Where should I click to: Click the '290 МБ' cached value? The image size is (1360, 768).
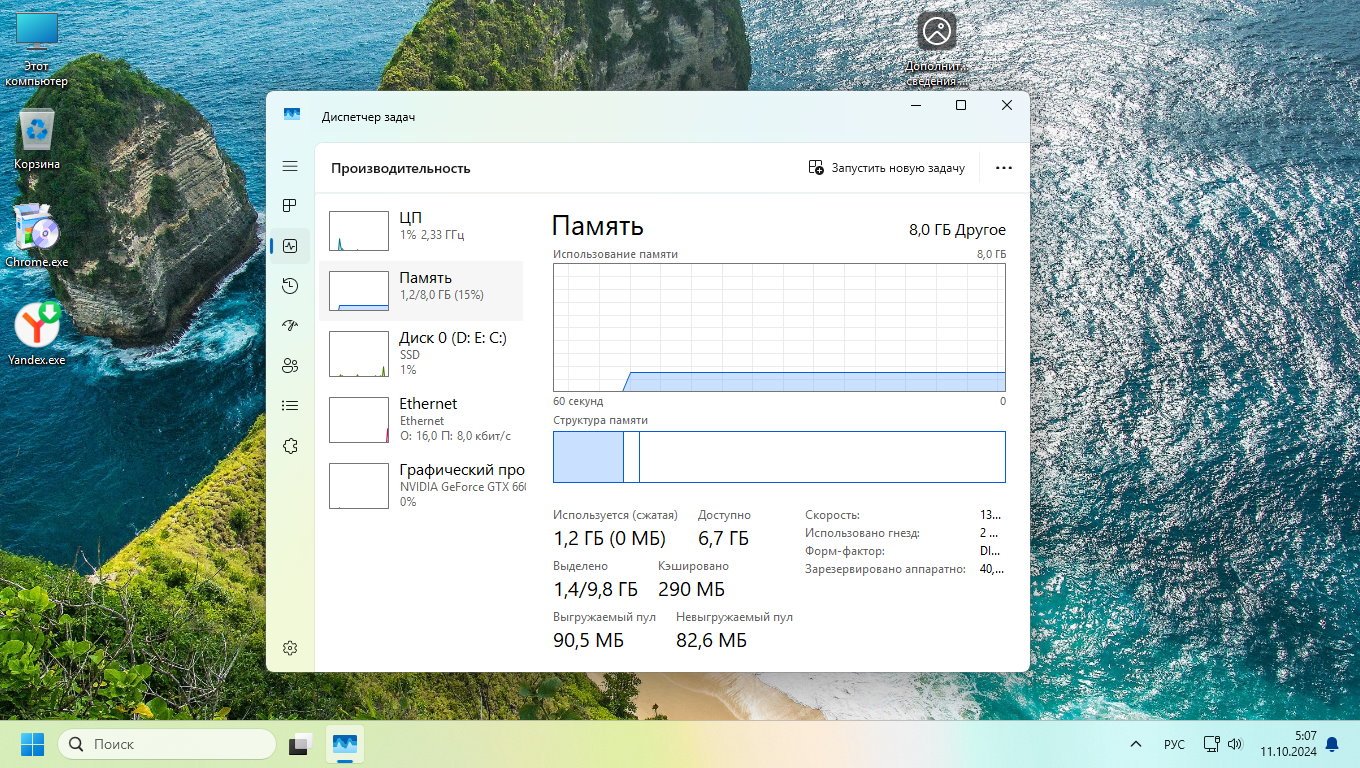pos(691,590)
